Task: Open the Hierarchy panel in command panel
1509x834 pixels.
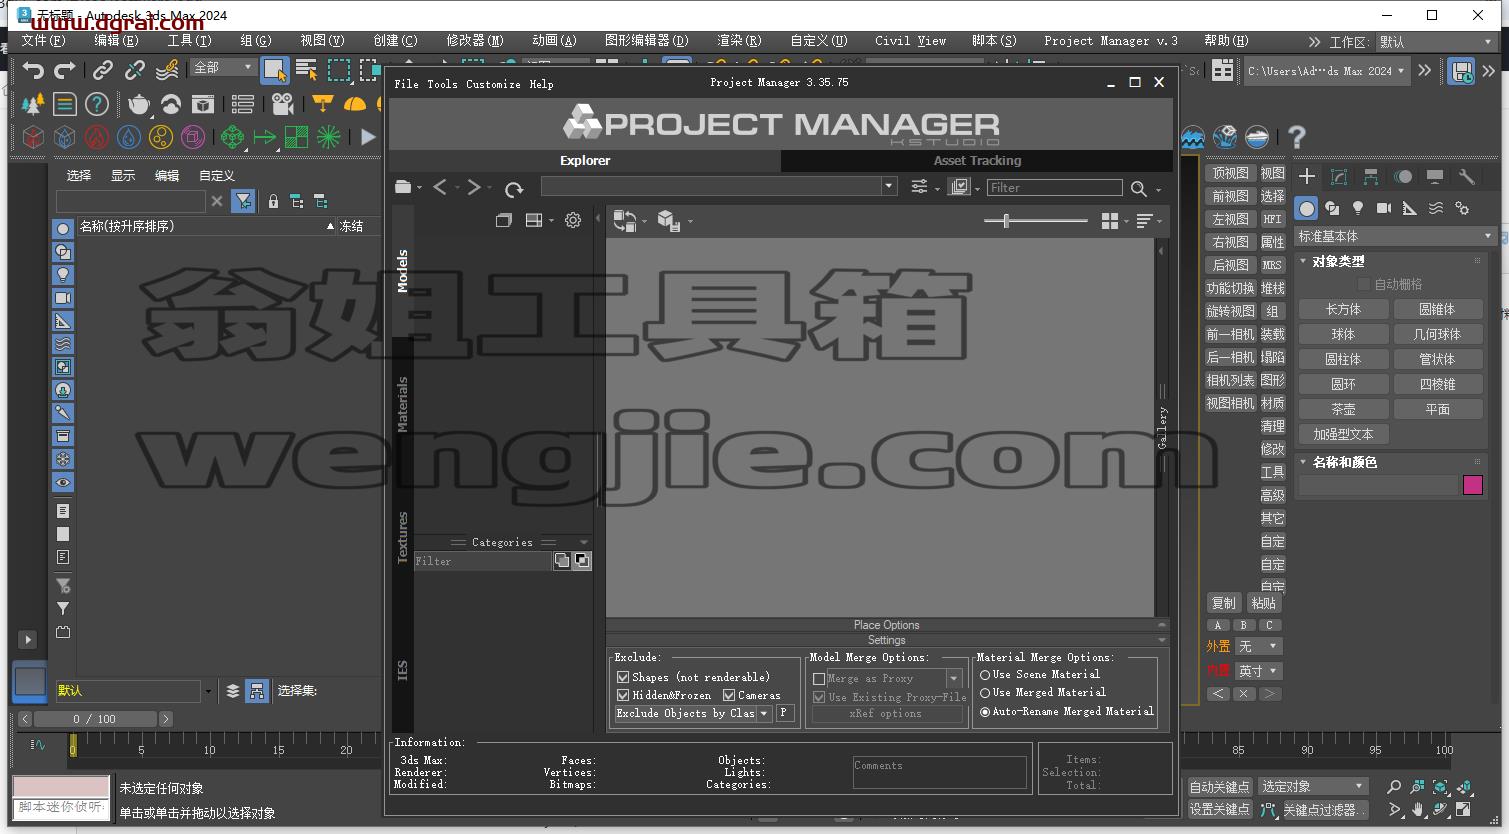Action: click(x=1371, y=177)
